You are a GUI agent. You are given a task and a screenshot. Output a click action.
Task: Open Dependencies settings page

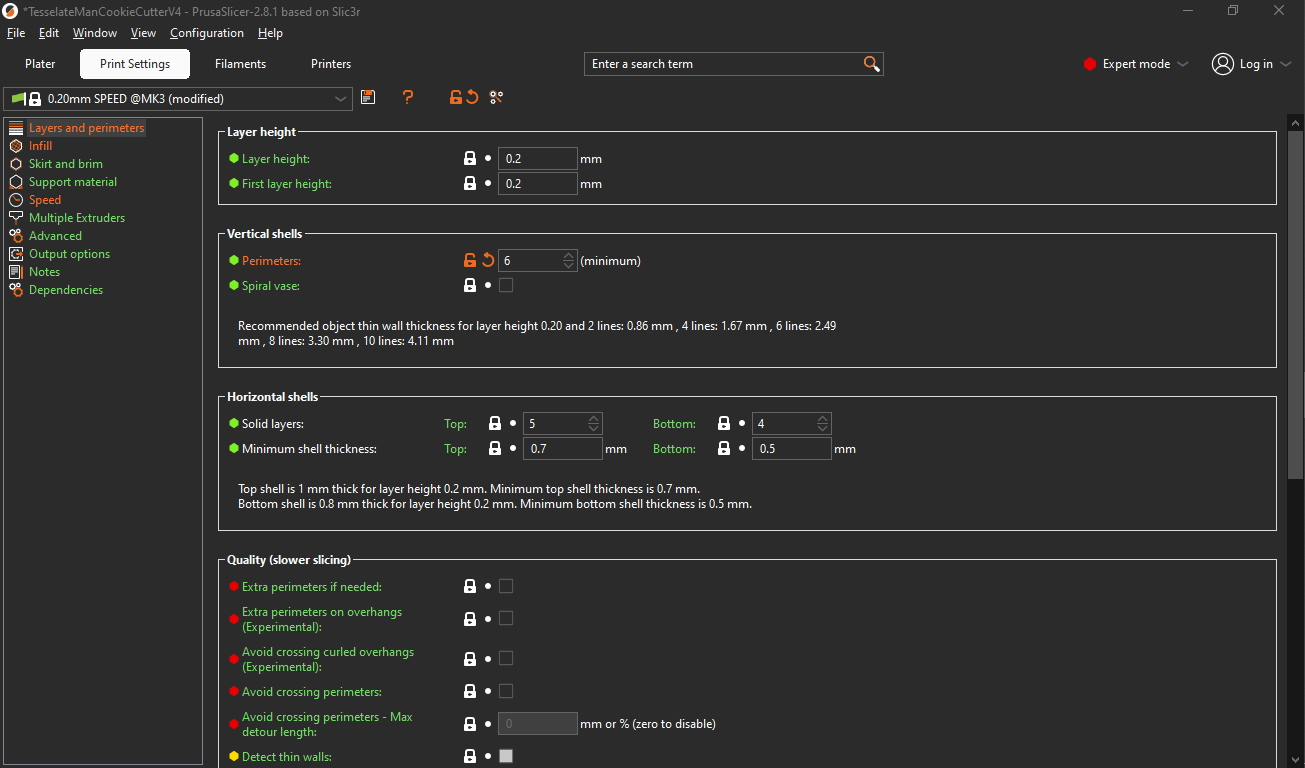point(65,290)
